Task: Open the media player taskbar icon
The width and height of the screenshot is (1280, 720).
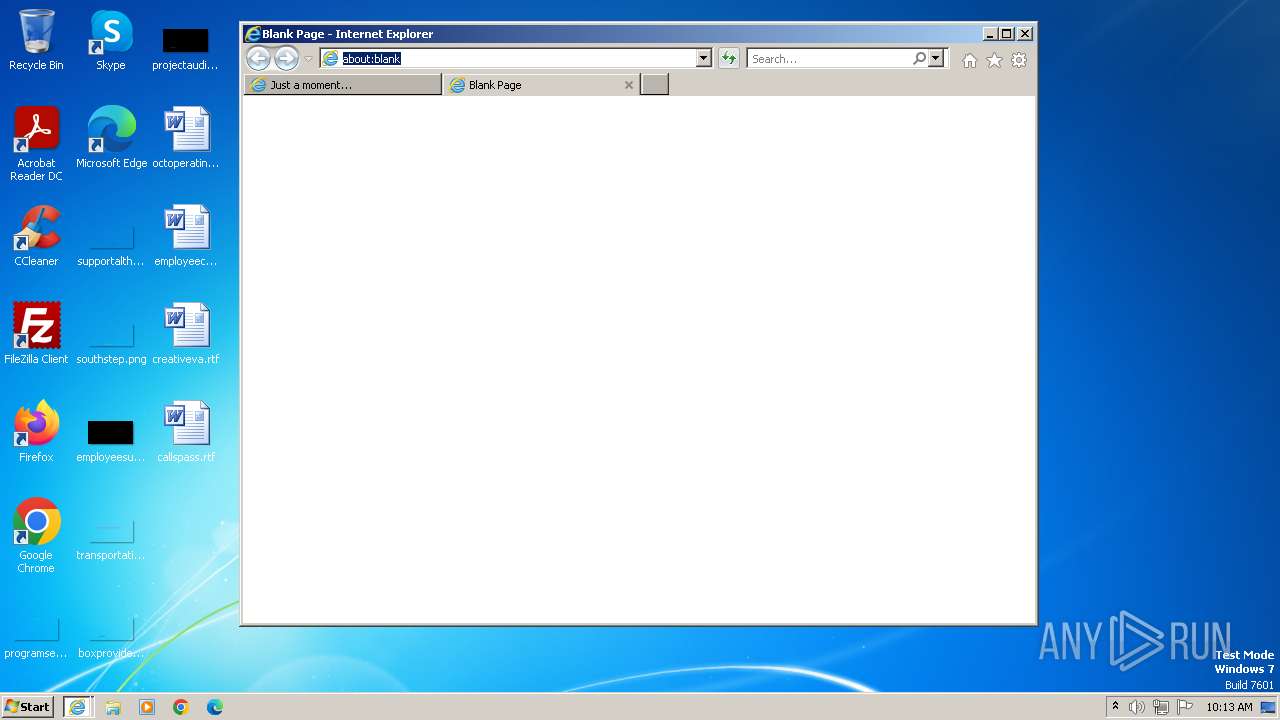Action: (147, 707)
